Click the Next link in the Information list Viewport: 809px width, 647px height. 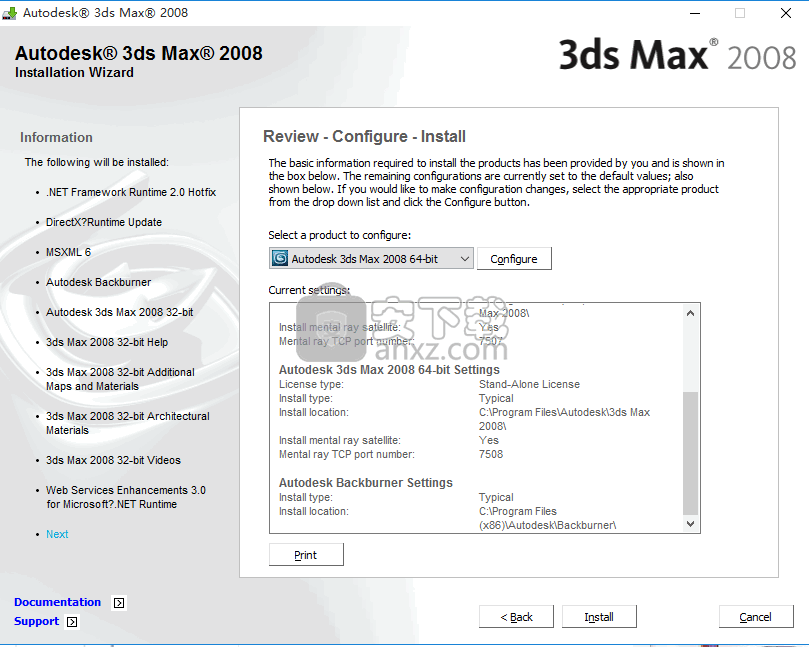(57, 534)
